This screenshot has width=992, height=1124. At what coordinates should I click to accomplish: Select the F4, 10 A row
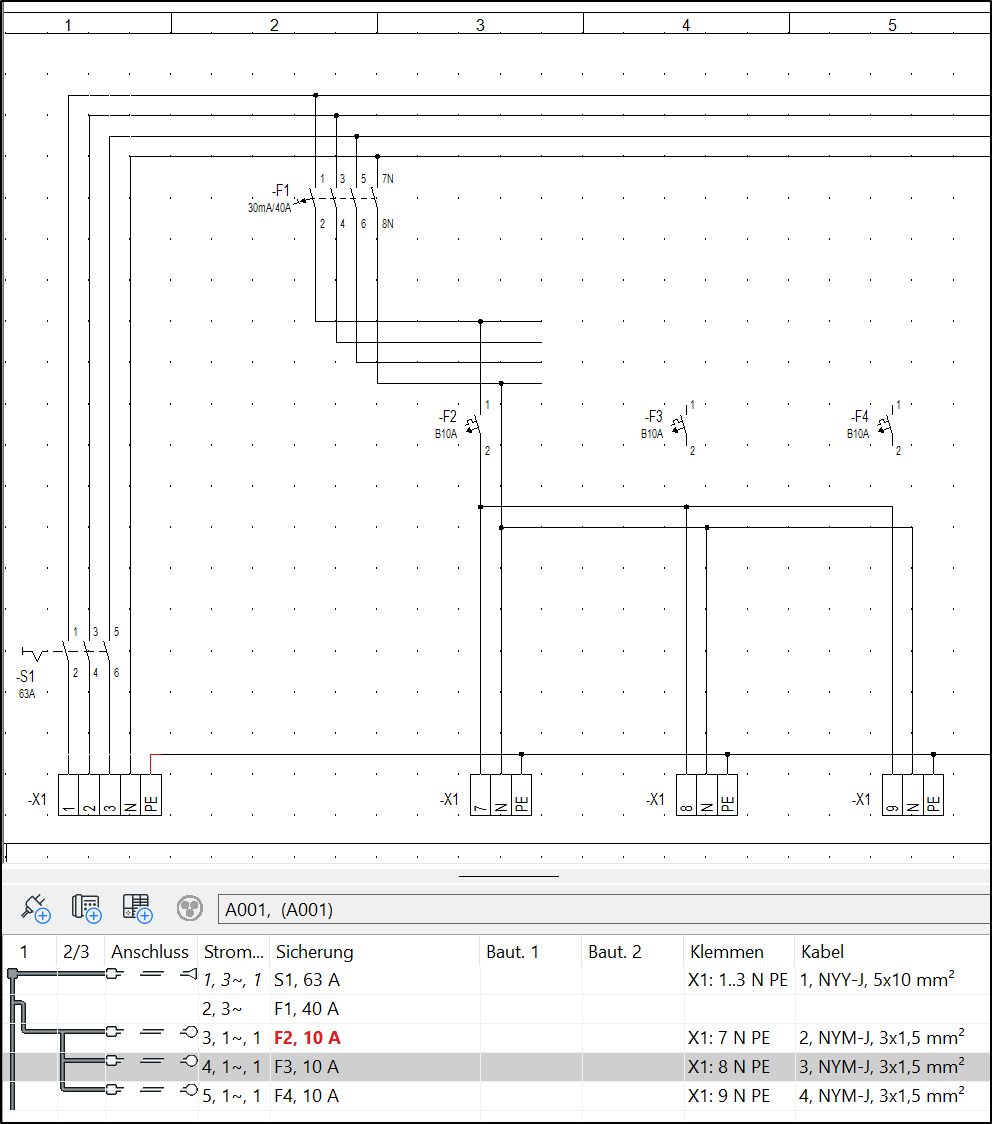[x=307, y=1096]
